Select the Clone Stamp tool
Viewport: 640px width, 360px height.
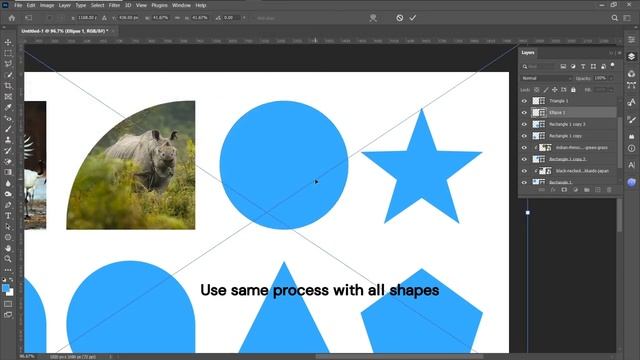pos(8,140)
